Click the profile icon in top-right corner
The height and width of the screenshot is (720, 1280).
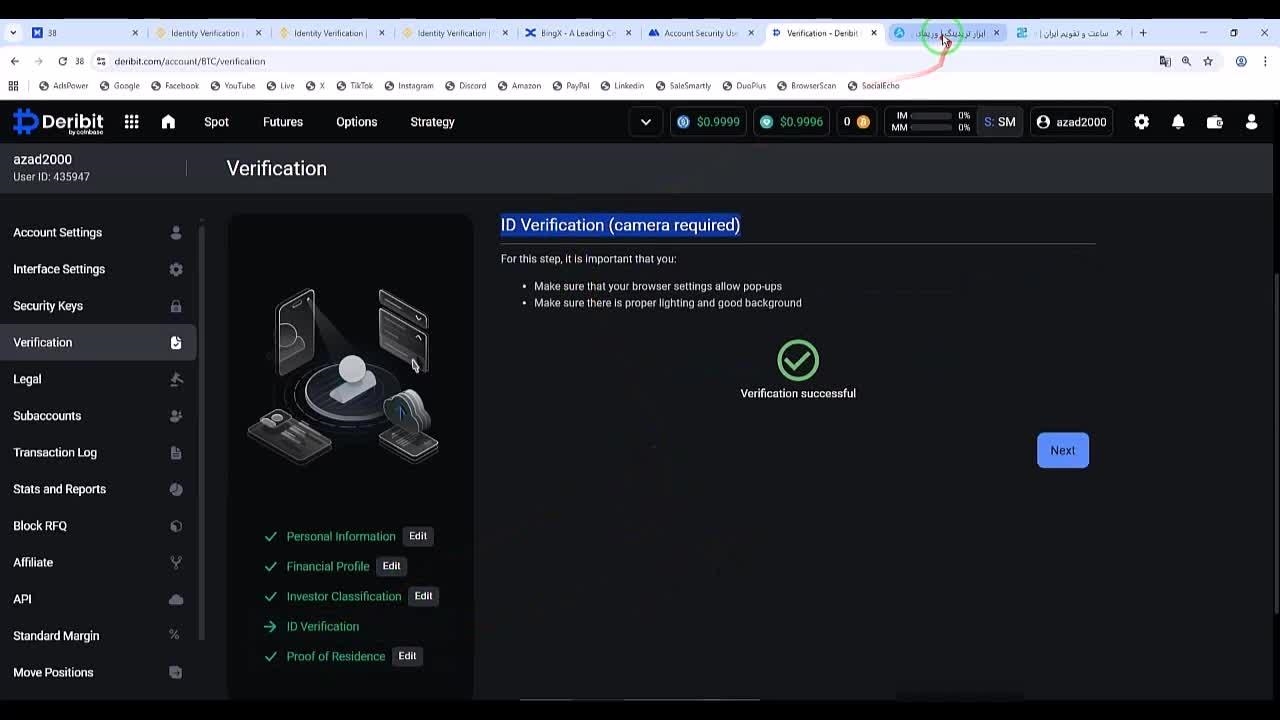(x=1251, y=122)
